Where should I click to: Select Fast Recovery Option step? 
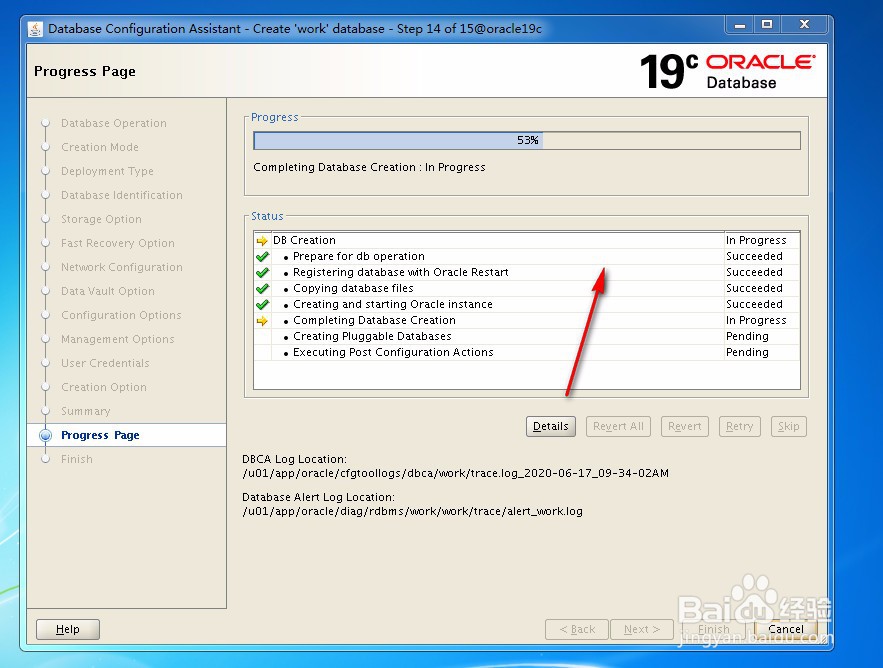118,243
